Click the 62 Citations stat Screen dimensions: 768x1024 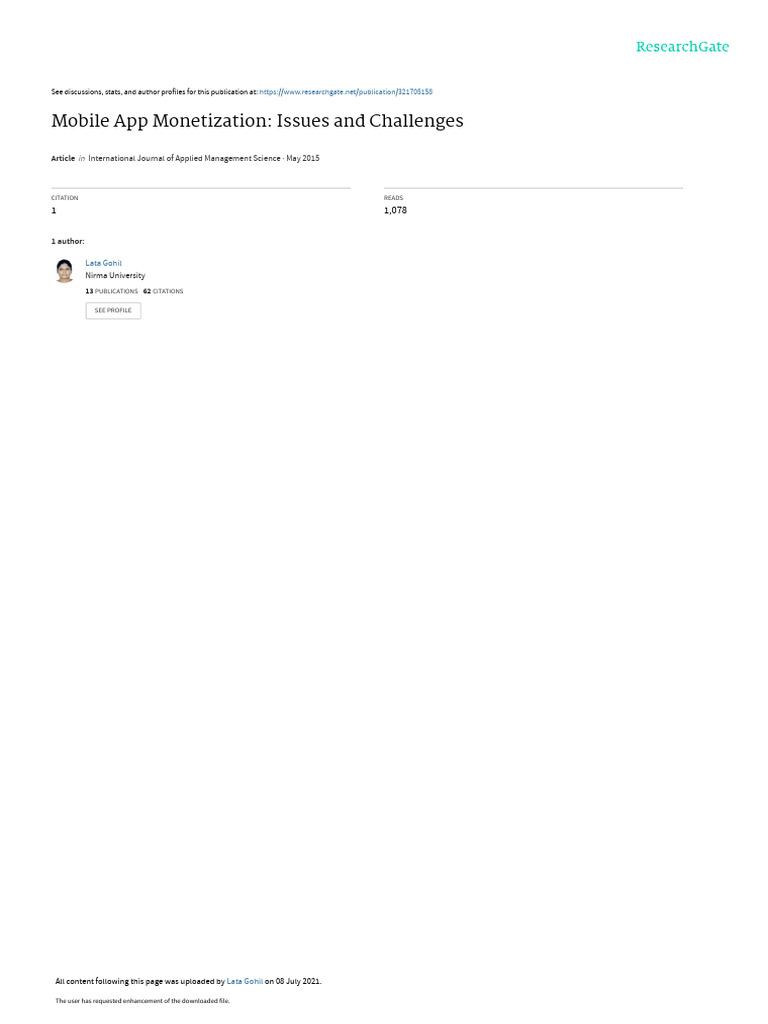[163, 291]
